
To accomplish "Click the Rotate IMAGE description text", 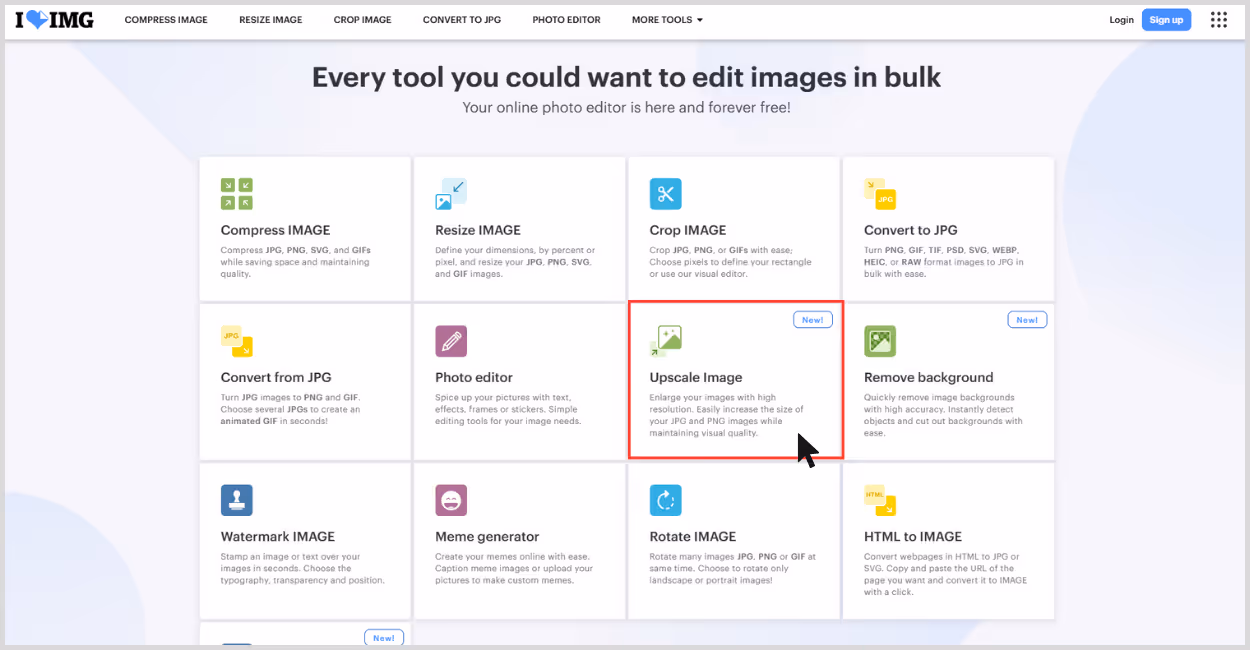I will coord(733,568).
